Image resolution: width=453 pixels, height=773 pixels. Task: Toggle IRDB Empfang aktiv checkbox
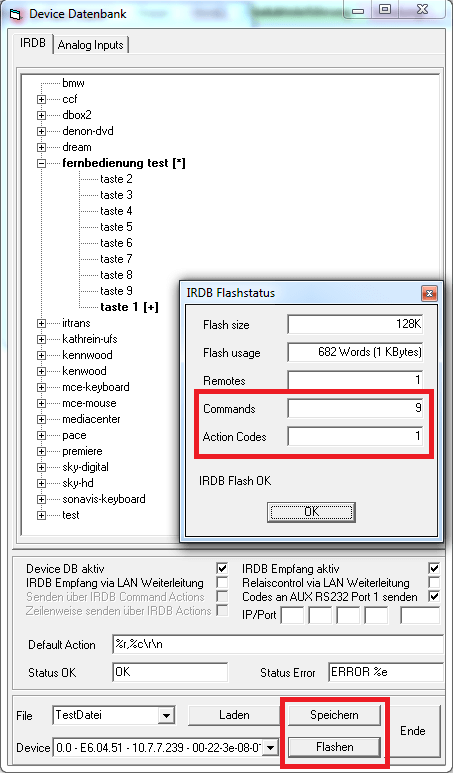tap(434, 568)
